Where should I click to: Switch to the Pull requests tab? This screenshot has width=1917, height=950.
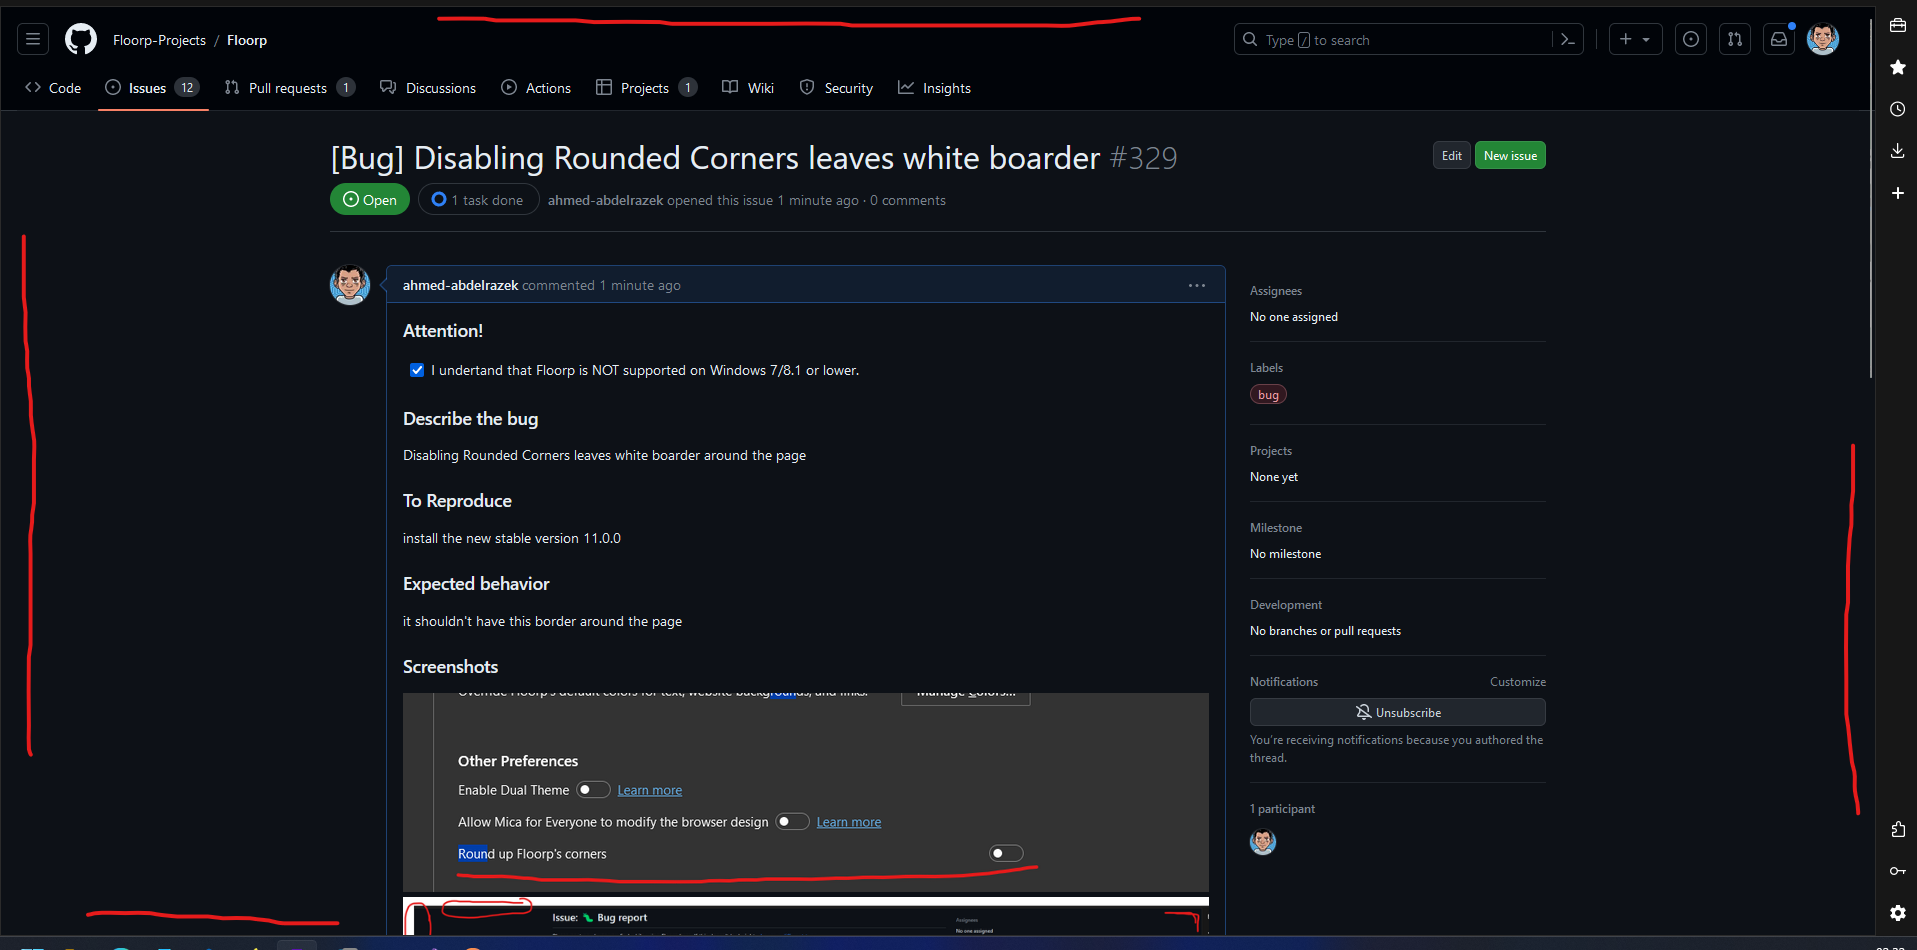[287, 88]
